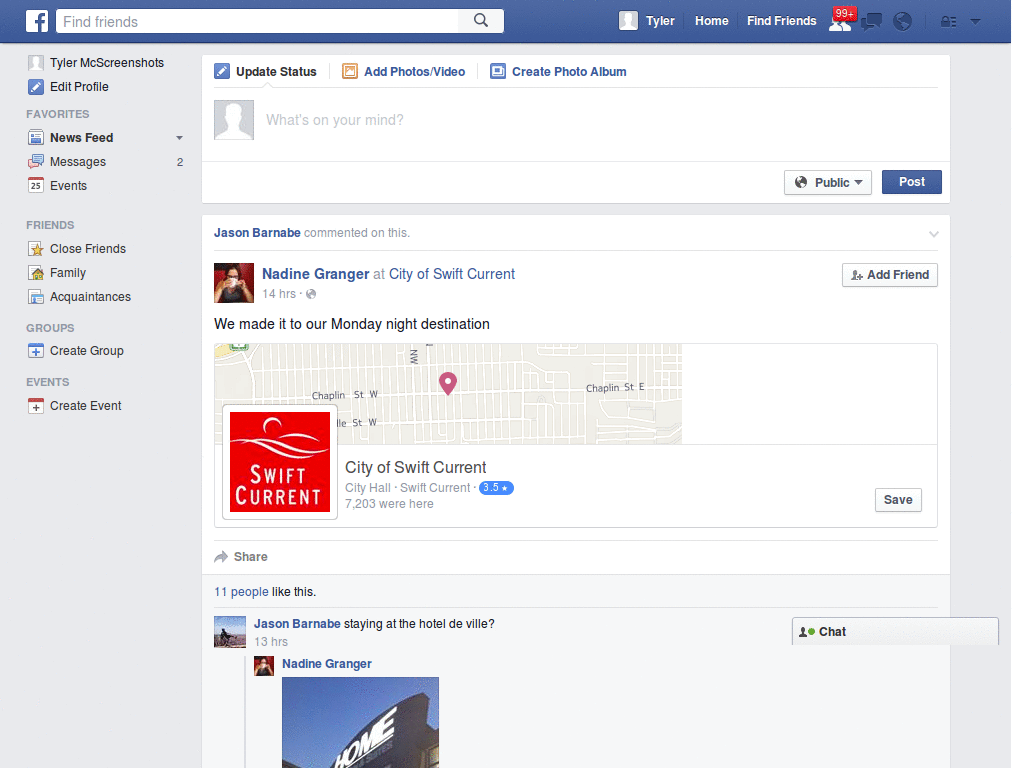The image size is (1024, 768).
Task: Open post options chevron on Jason's story
Action: (x=934, y=234)
